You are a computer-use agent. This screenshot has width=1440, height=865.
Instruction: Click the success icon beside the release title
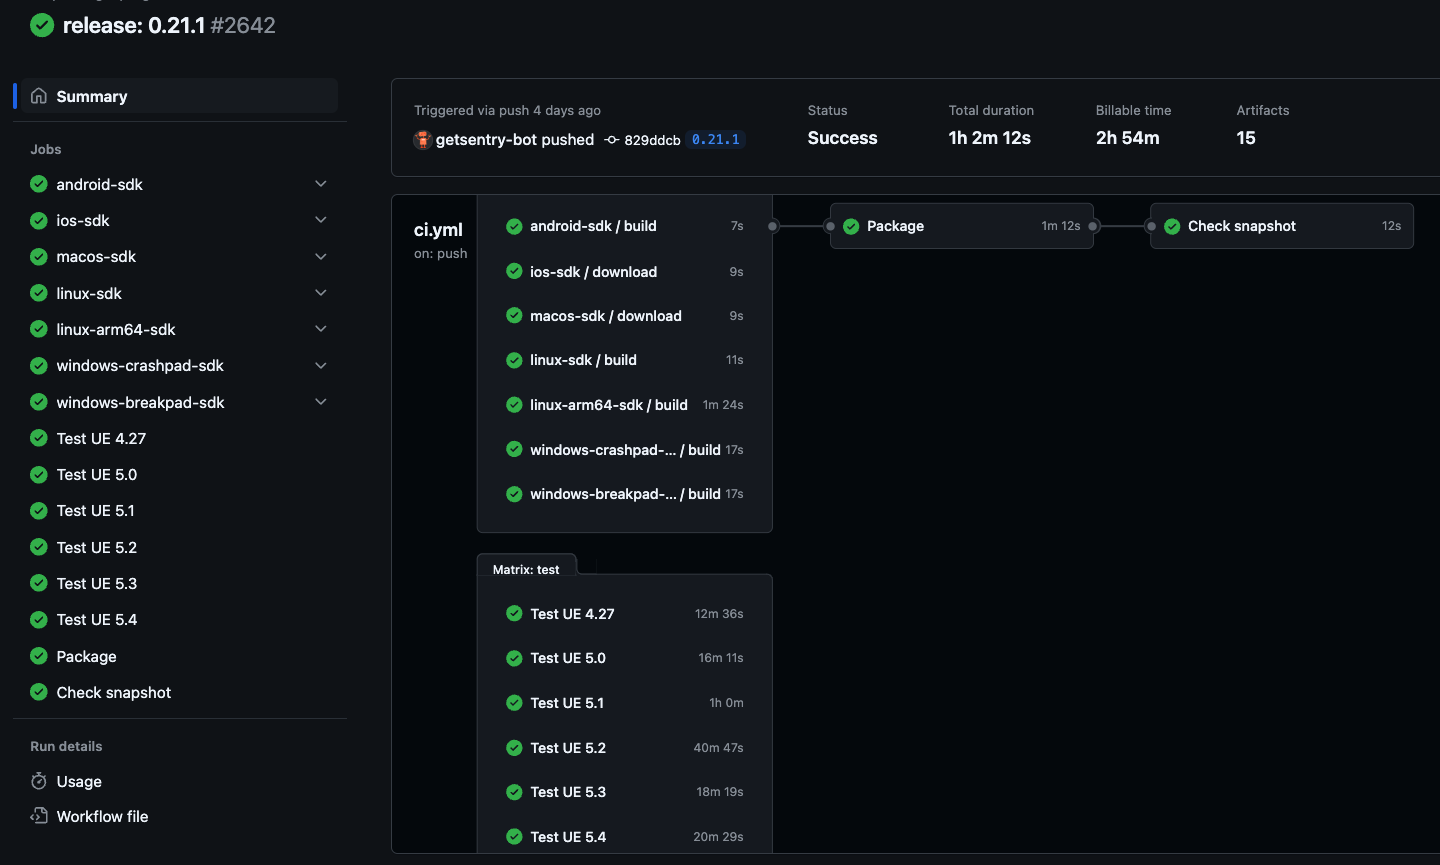(x=41, y=25)
